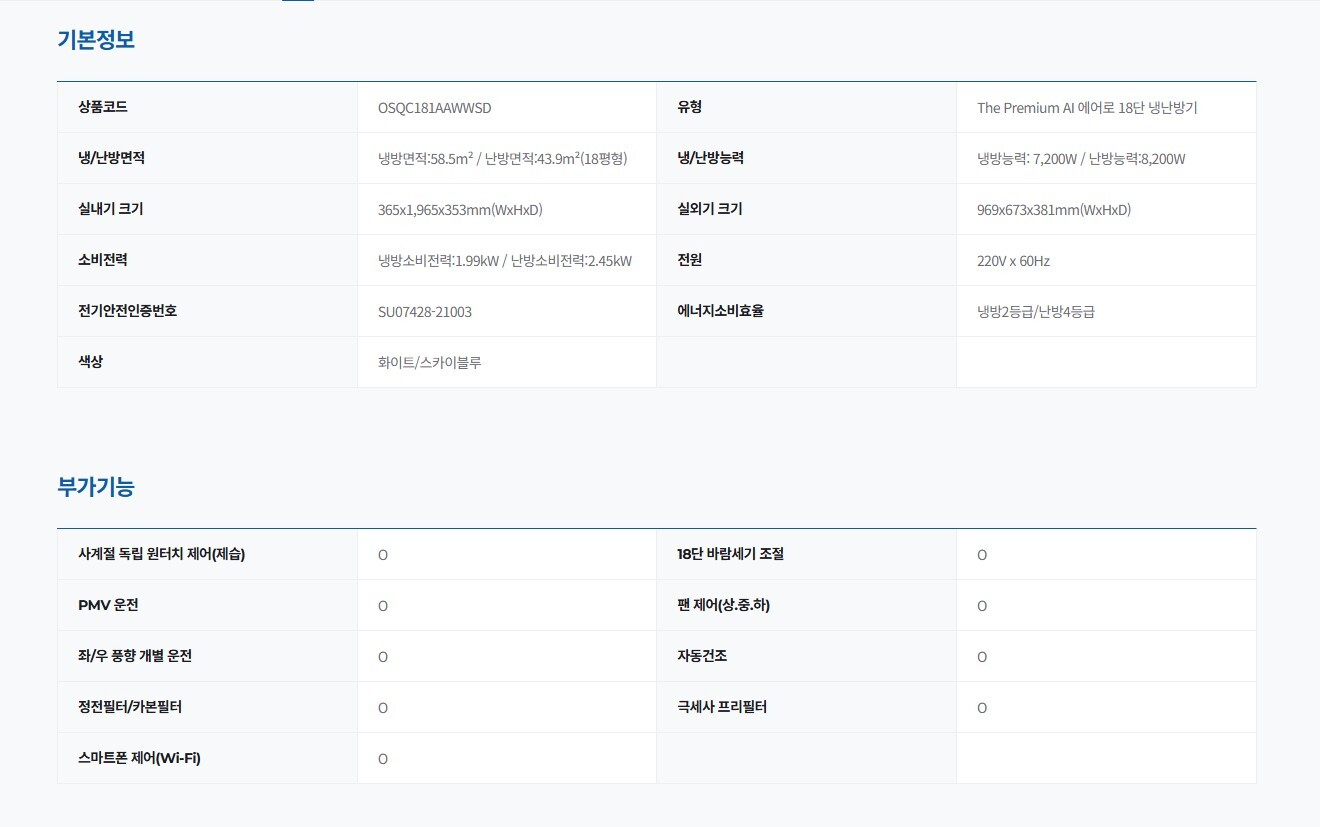
Task: Click the 220V x 60Hz power value
Action: 1013,261
